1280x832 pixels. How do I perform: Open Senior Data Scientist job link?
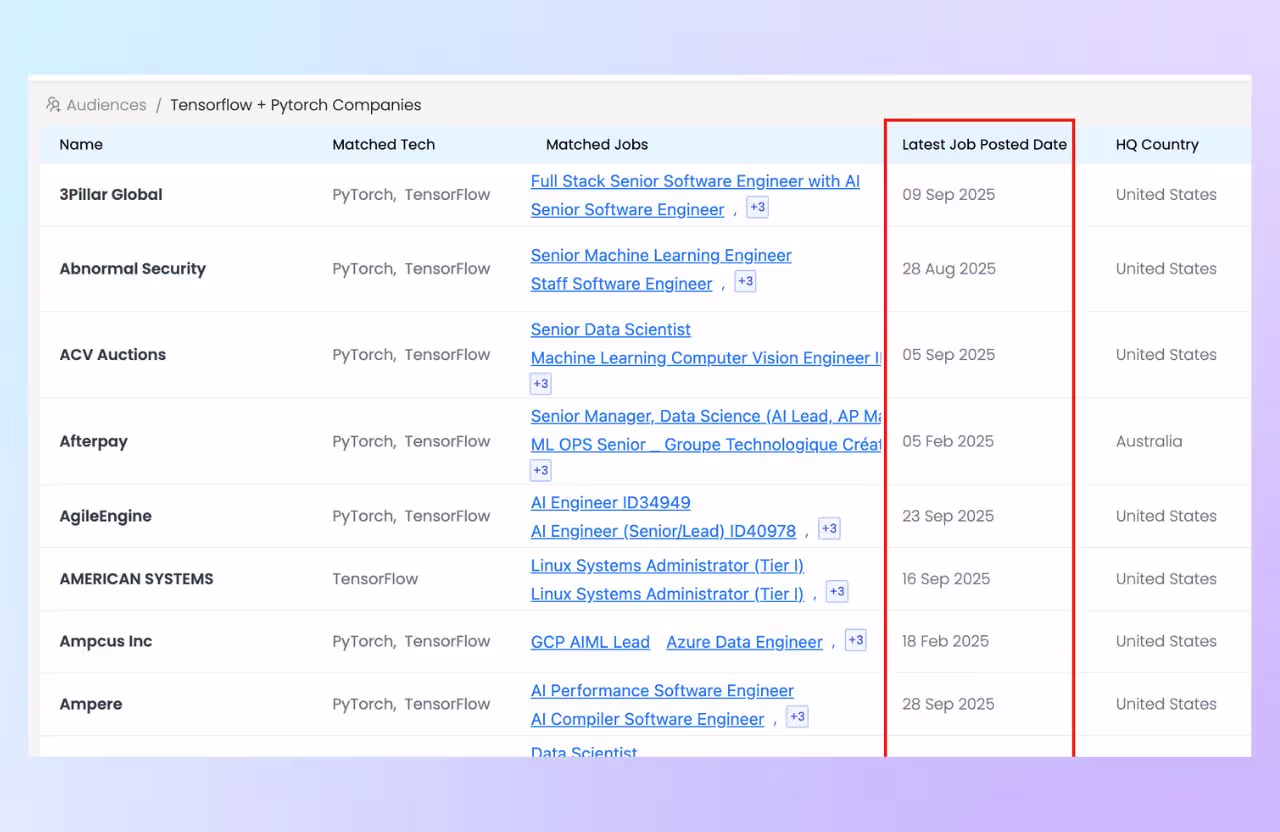(x=611, y=329)
